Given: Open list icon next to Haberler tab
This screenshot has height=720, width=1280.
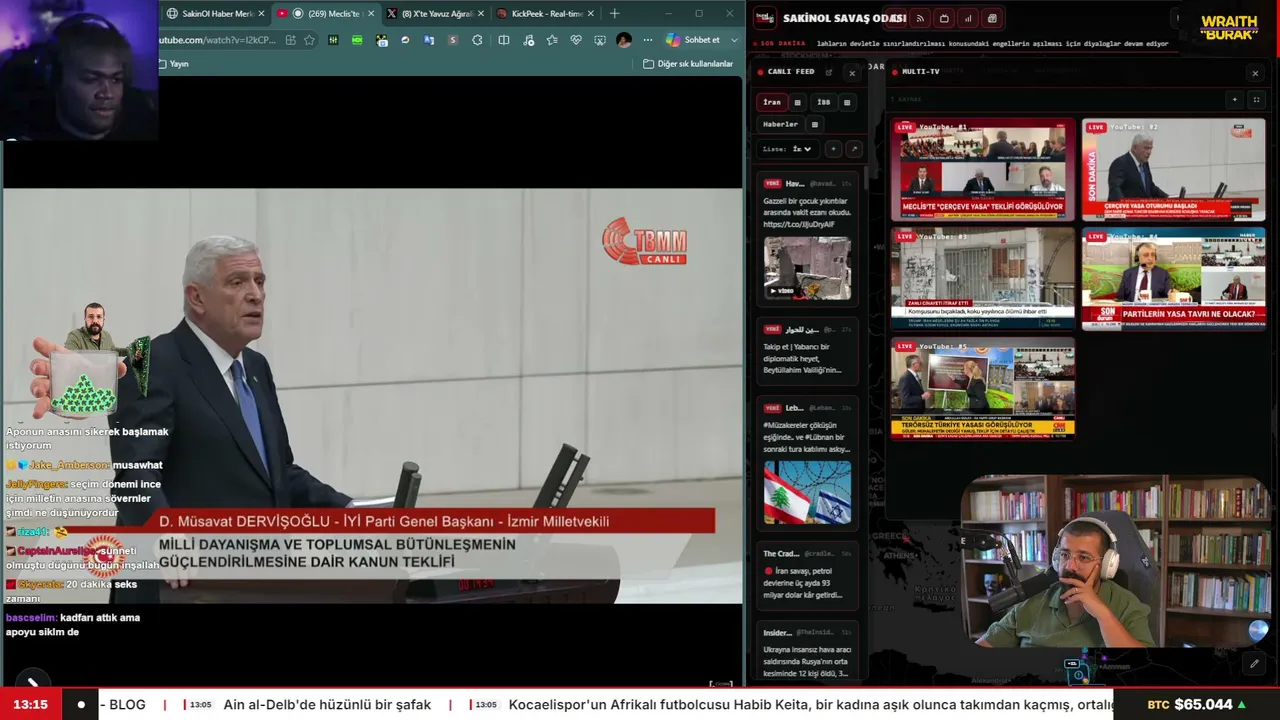Looking at the screenshot, I should (x=814, y=125).
